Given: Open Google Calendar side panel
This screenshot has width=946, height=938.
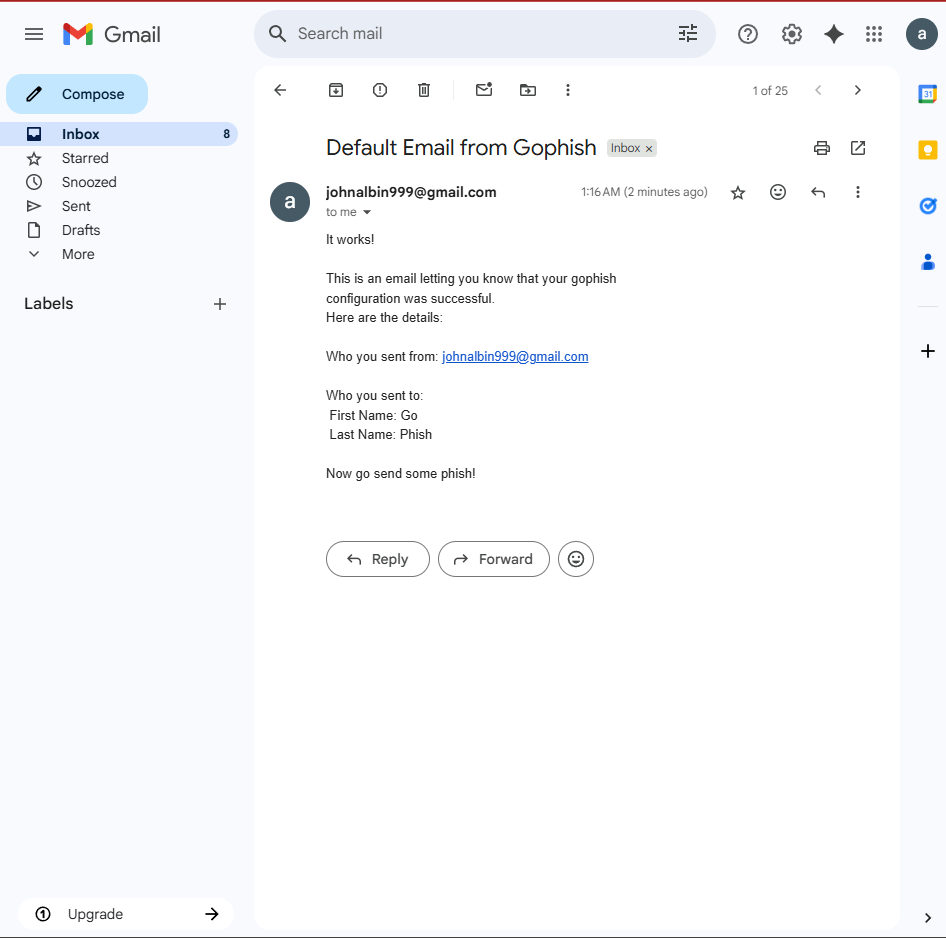Looking at the screenshot, I should click(x=927, y=94).
